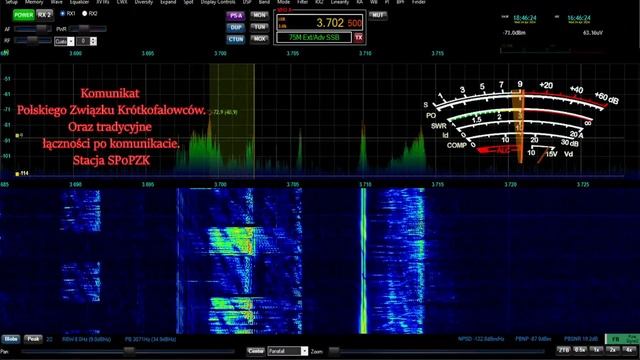Click the PBSNR status text
The height and width of the screenshot is (360, 640).
point(581,339)
